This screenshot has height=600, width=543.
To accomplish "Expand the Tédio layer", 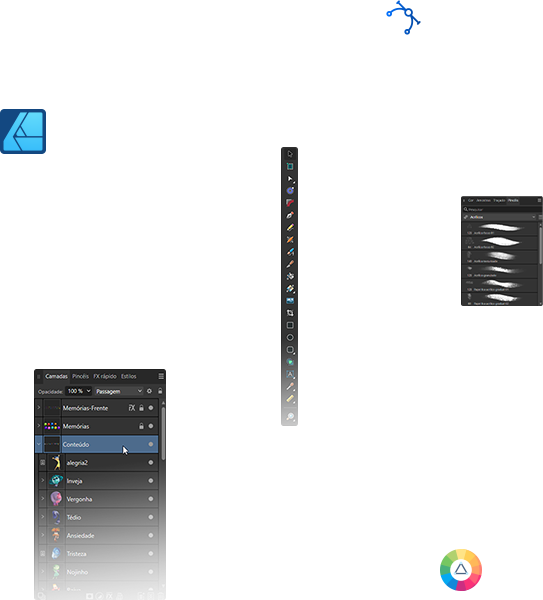I will pos(42,517).
